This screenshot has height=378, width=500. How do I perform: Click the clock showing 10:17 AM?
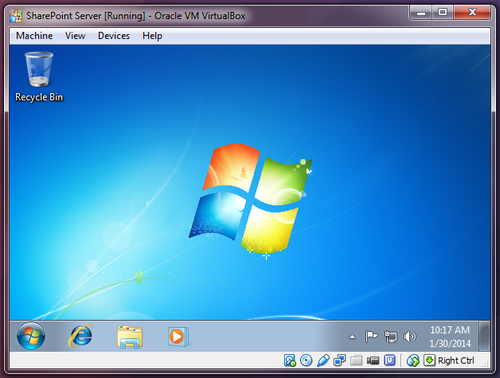click(450, 336)
